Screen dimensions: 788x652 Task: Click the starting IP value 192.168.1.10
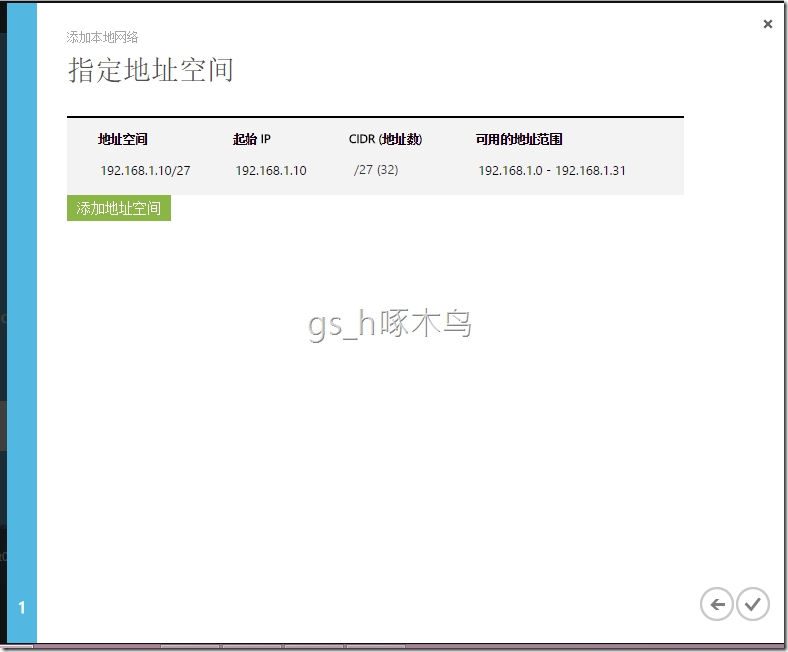tap(271, 170)
